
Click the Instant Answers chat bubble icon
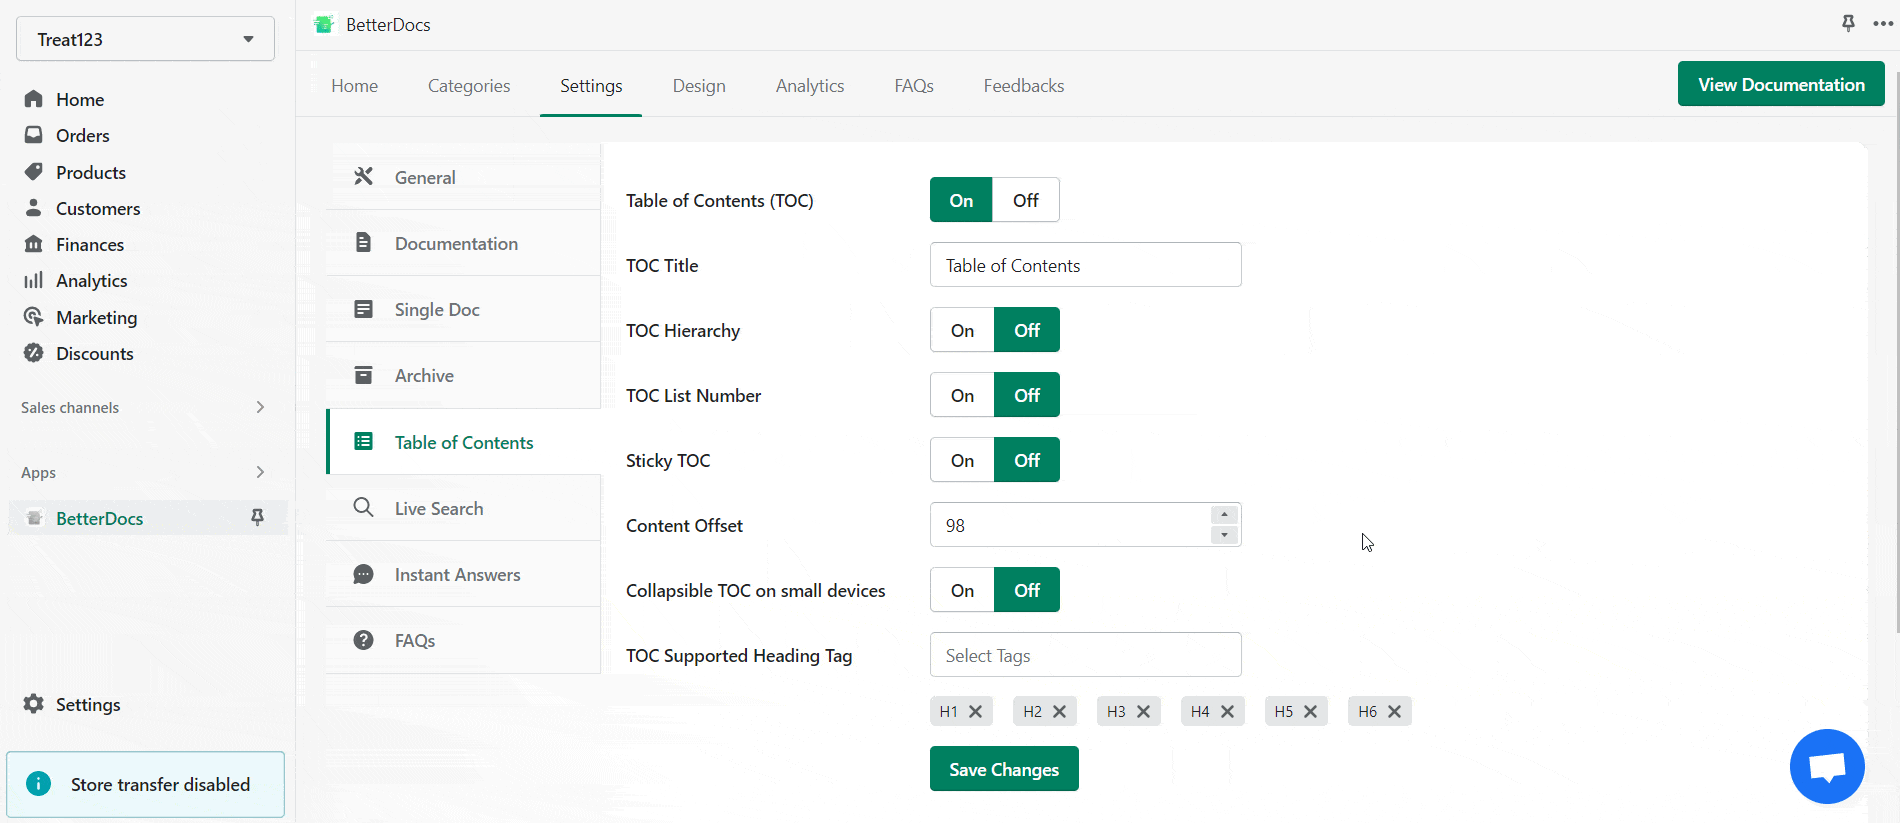click(364, 574)
